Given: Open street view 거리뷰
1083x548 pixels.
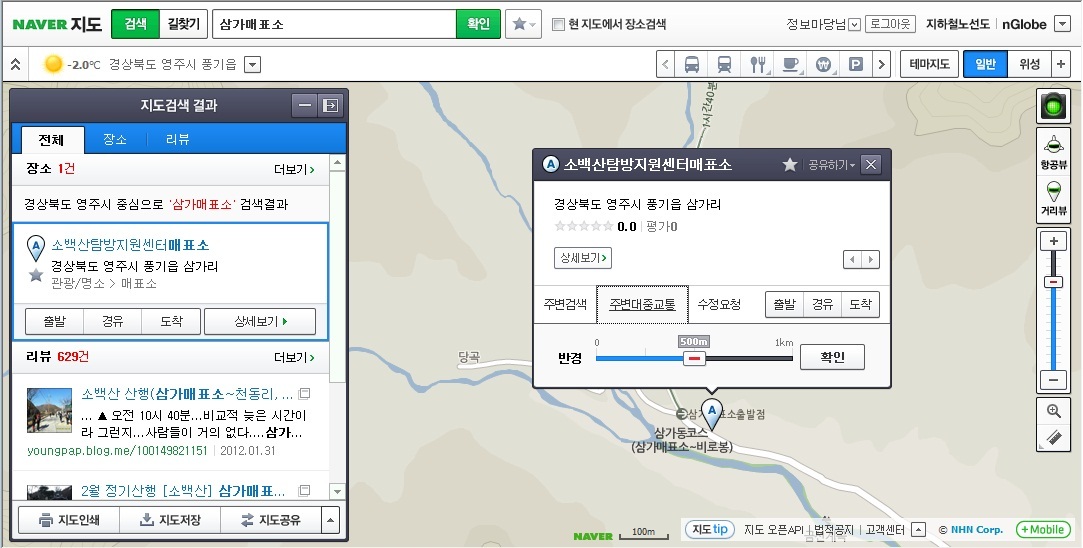Looking at the screenshot, I should point(1053,198).
